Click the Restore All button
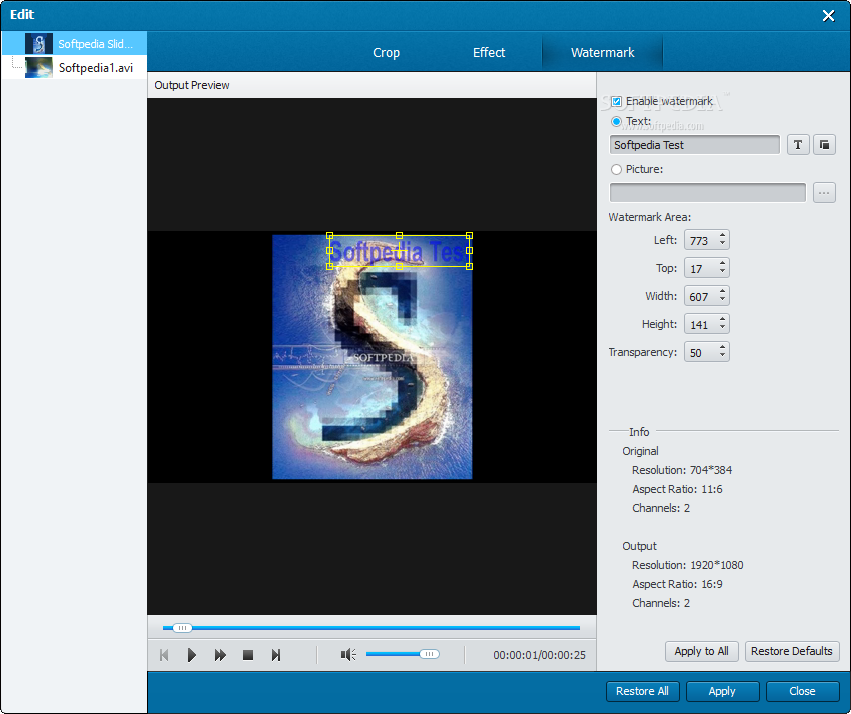Image resolution: width=851 pixels, height=714 pixels. click(x=642, y=691)
